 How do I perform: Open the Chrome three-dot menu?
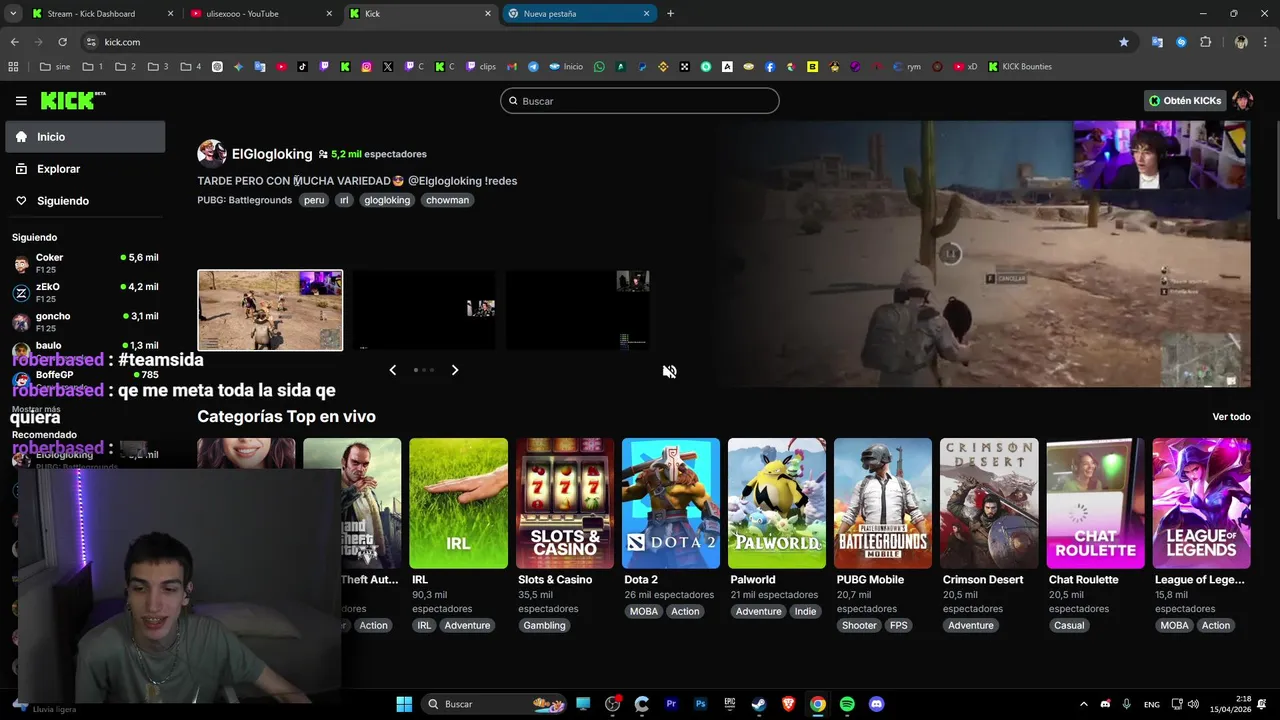pos(1266,42)
